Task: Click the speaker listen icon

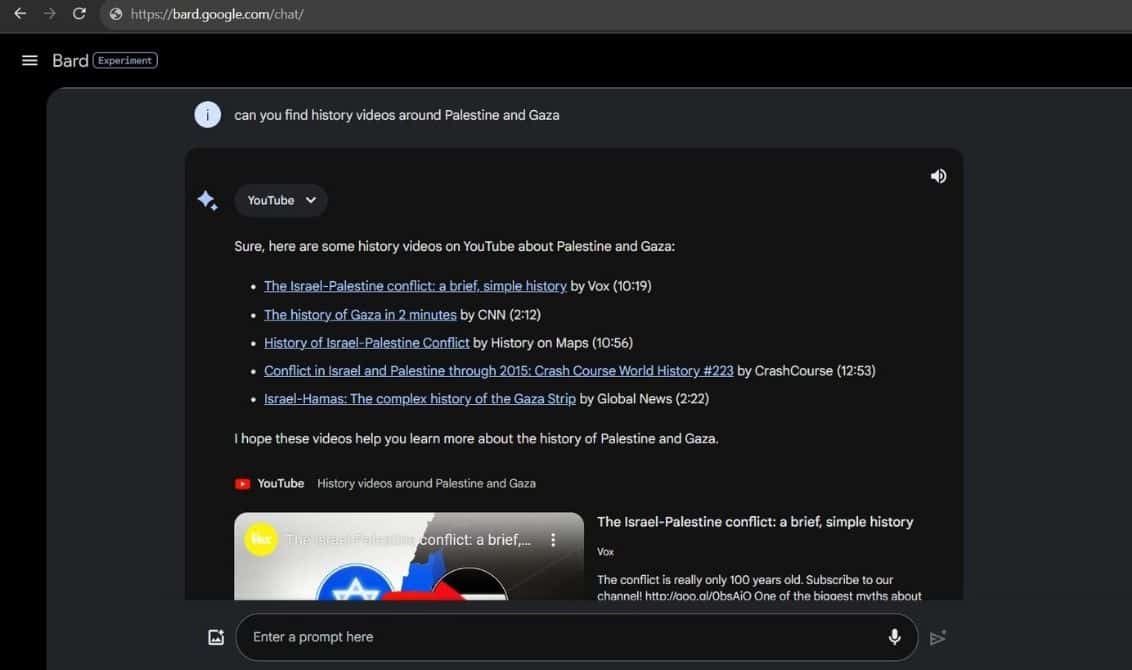Action: tap(938, 176)
